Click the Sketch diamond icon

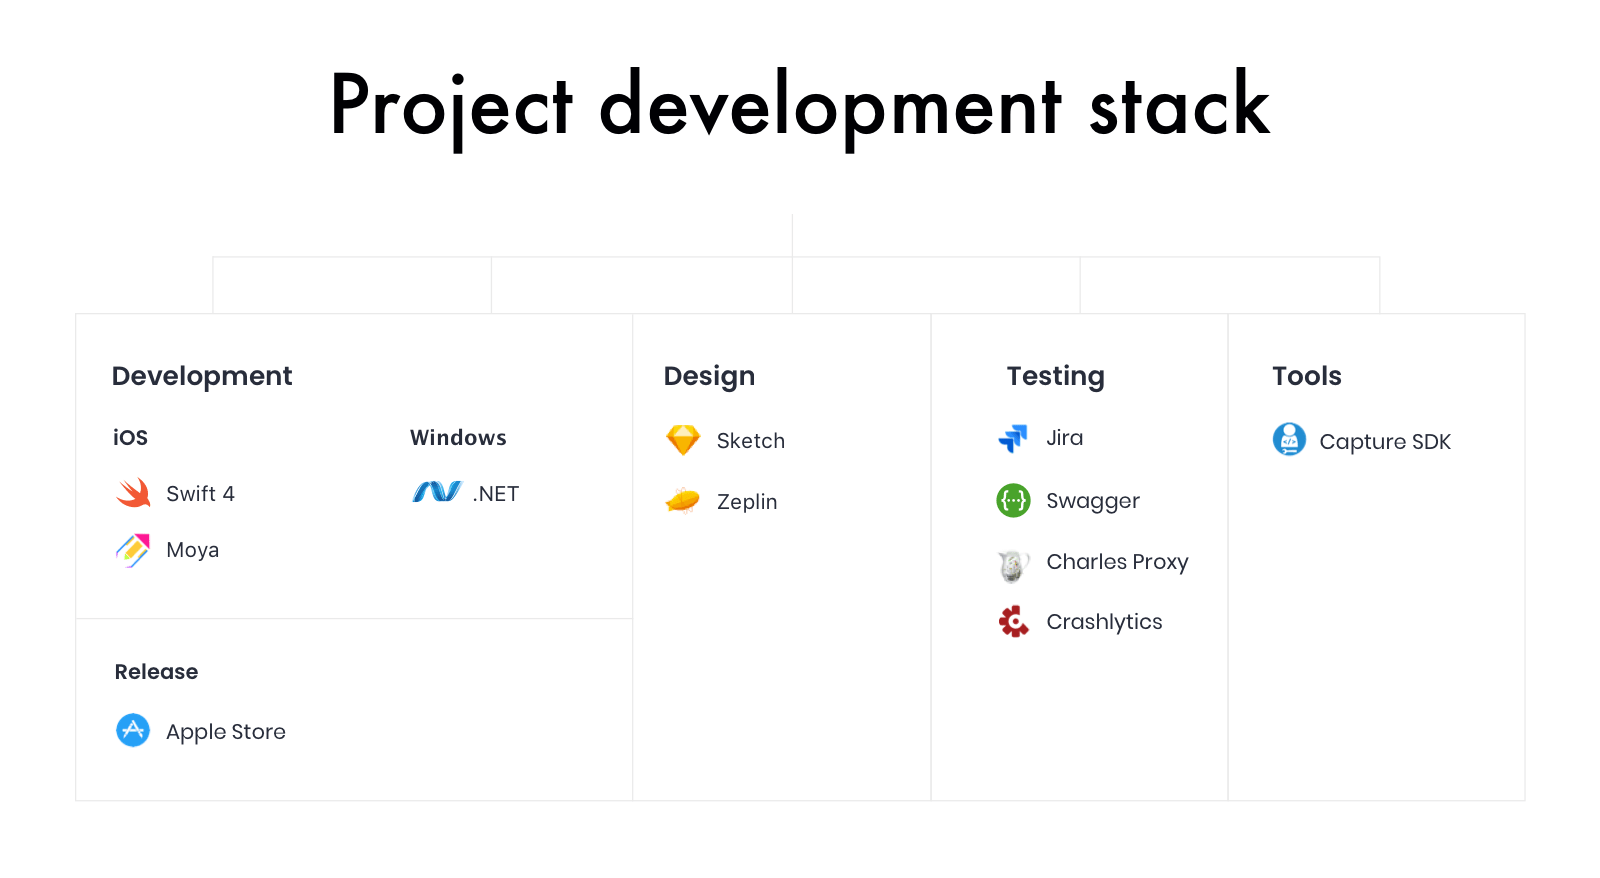tap(683, 440)
